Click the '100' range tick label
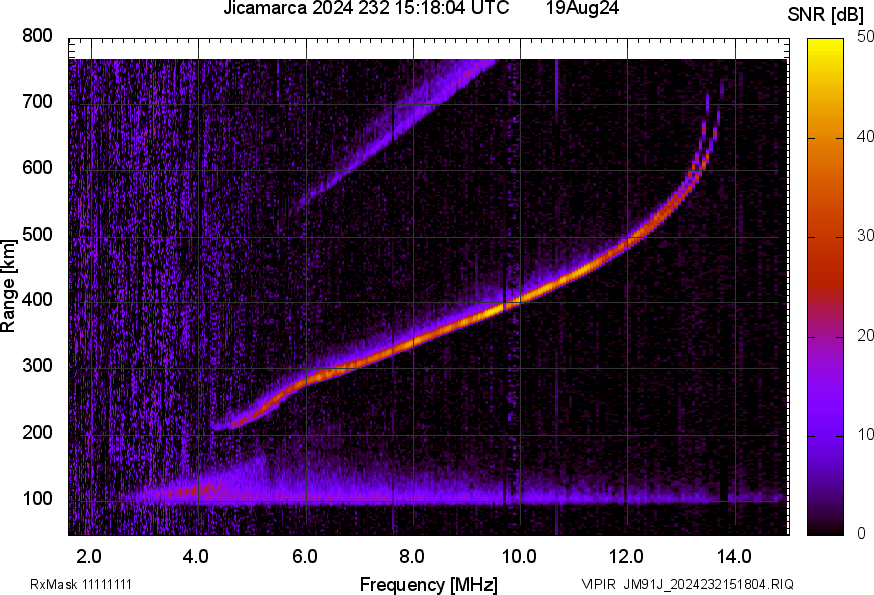Viewport: 874px width, 595px height. pos(37,498)
